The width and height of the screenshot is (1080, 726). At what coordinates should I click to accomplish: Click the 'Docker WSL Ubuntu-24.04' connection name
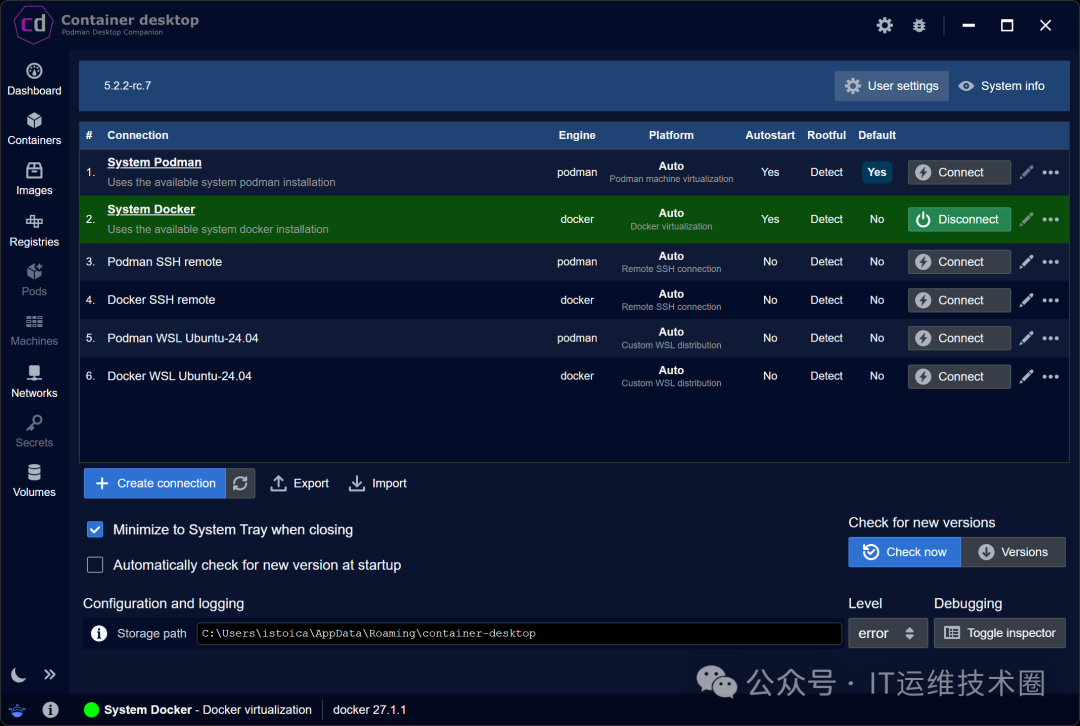point(179,376)
